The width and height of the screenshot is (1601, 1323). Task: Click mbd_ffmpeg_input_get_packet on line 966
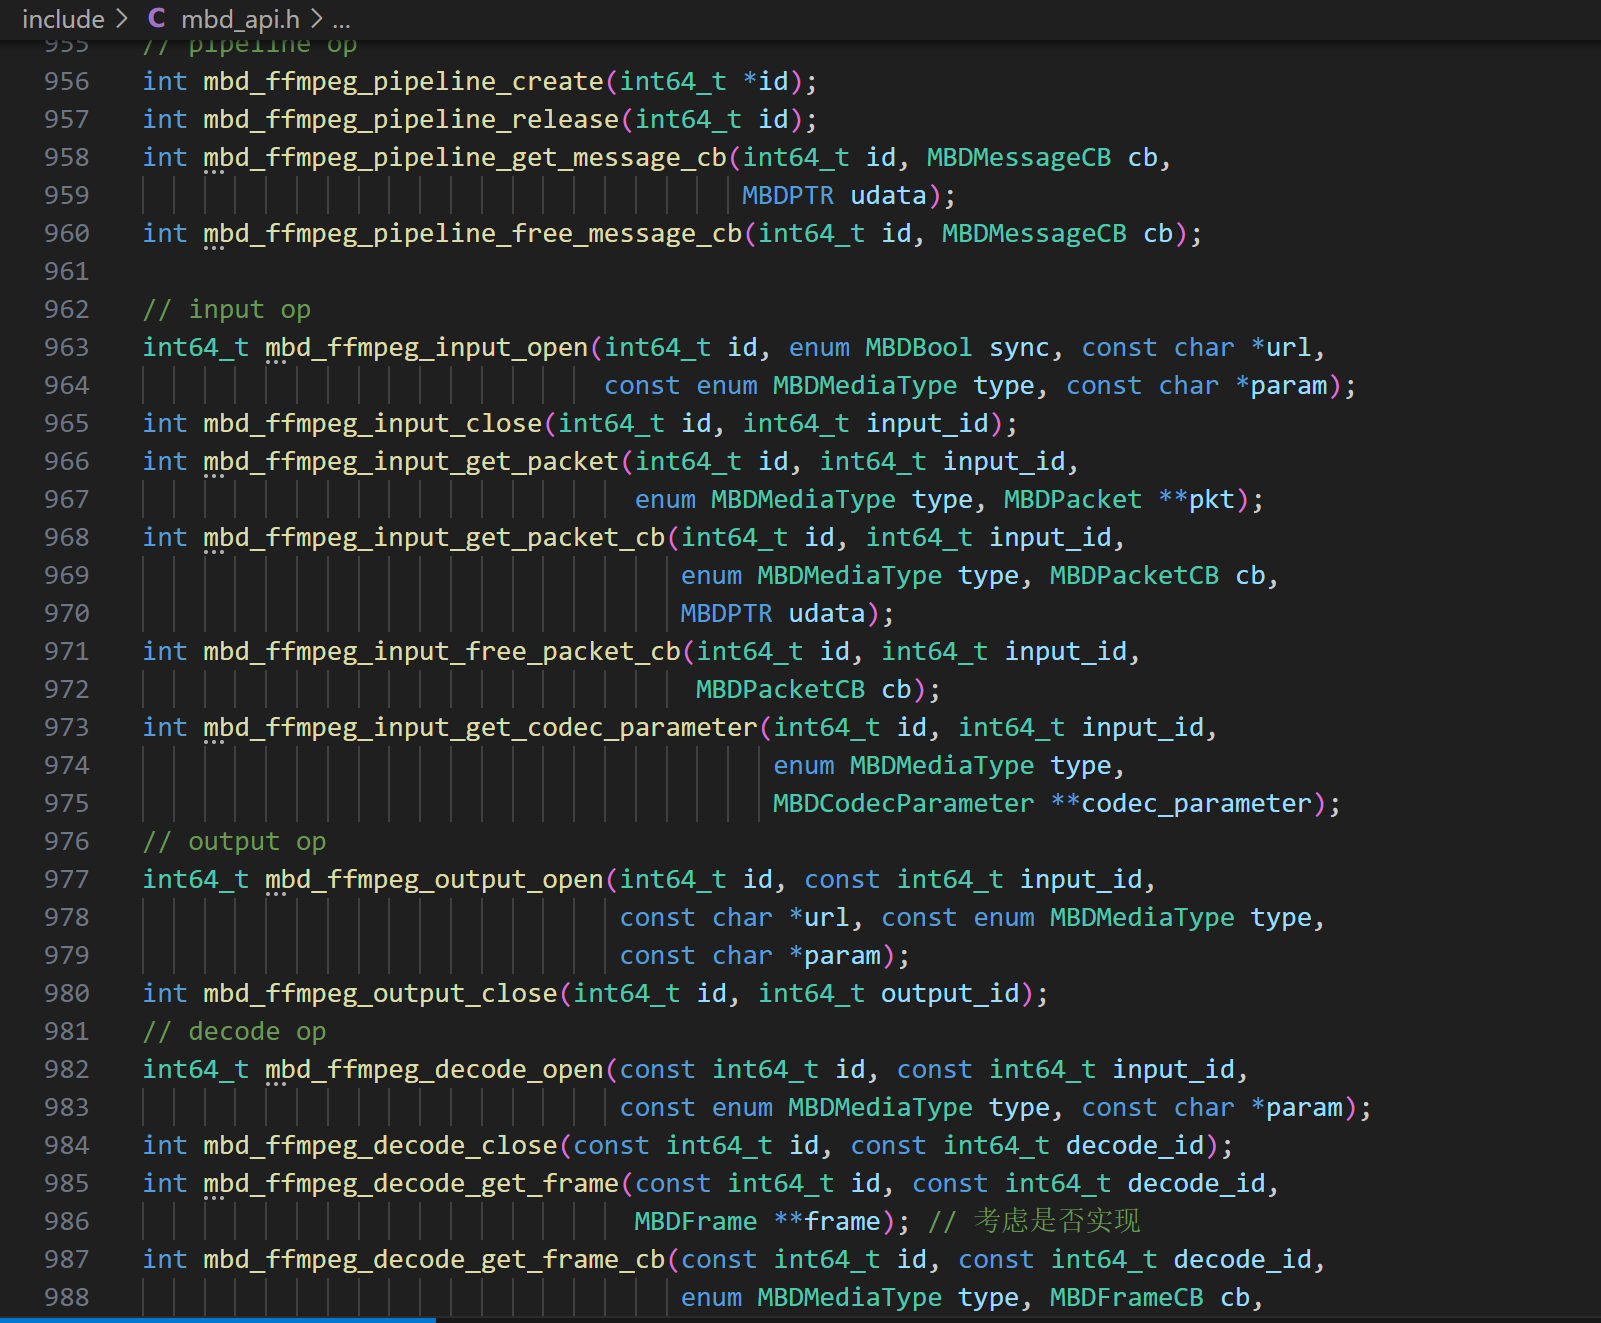pos(411,461)
